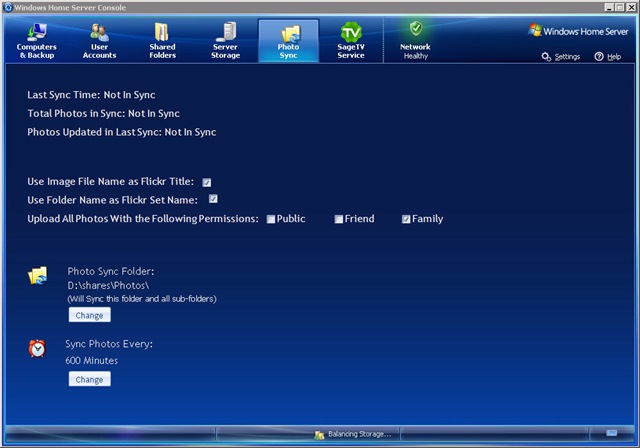This screenshot has height=448, width=640.
Task: Open Settings in the top bar
Action: 561,57
